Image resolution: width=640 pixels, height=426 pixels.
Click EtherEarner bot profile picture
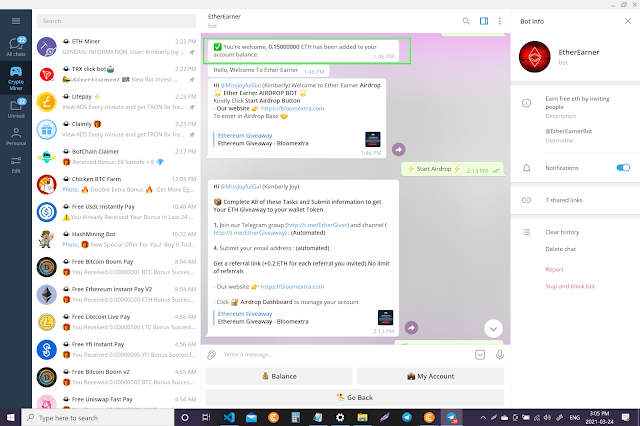coord(534,57)
